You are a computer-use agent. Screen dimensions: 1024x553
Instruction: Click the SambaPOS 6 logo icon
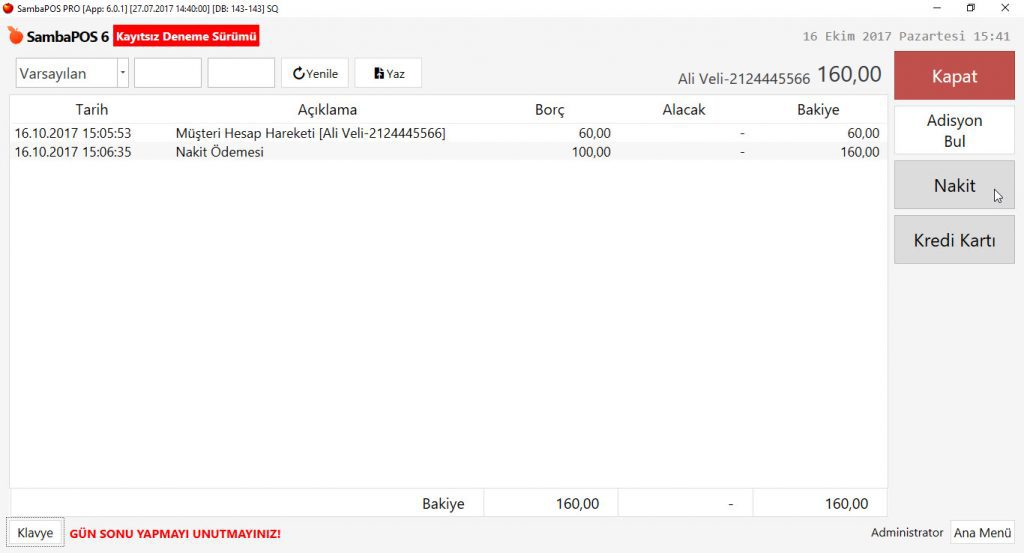[x=15, y=36]
